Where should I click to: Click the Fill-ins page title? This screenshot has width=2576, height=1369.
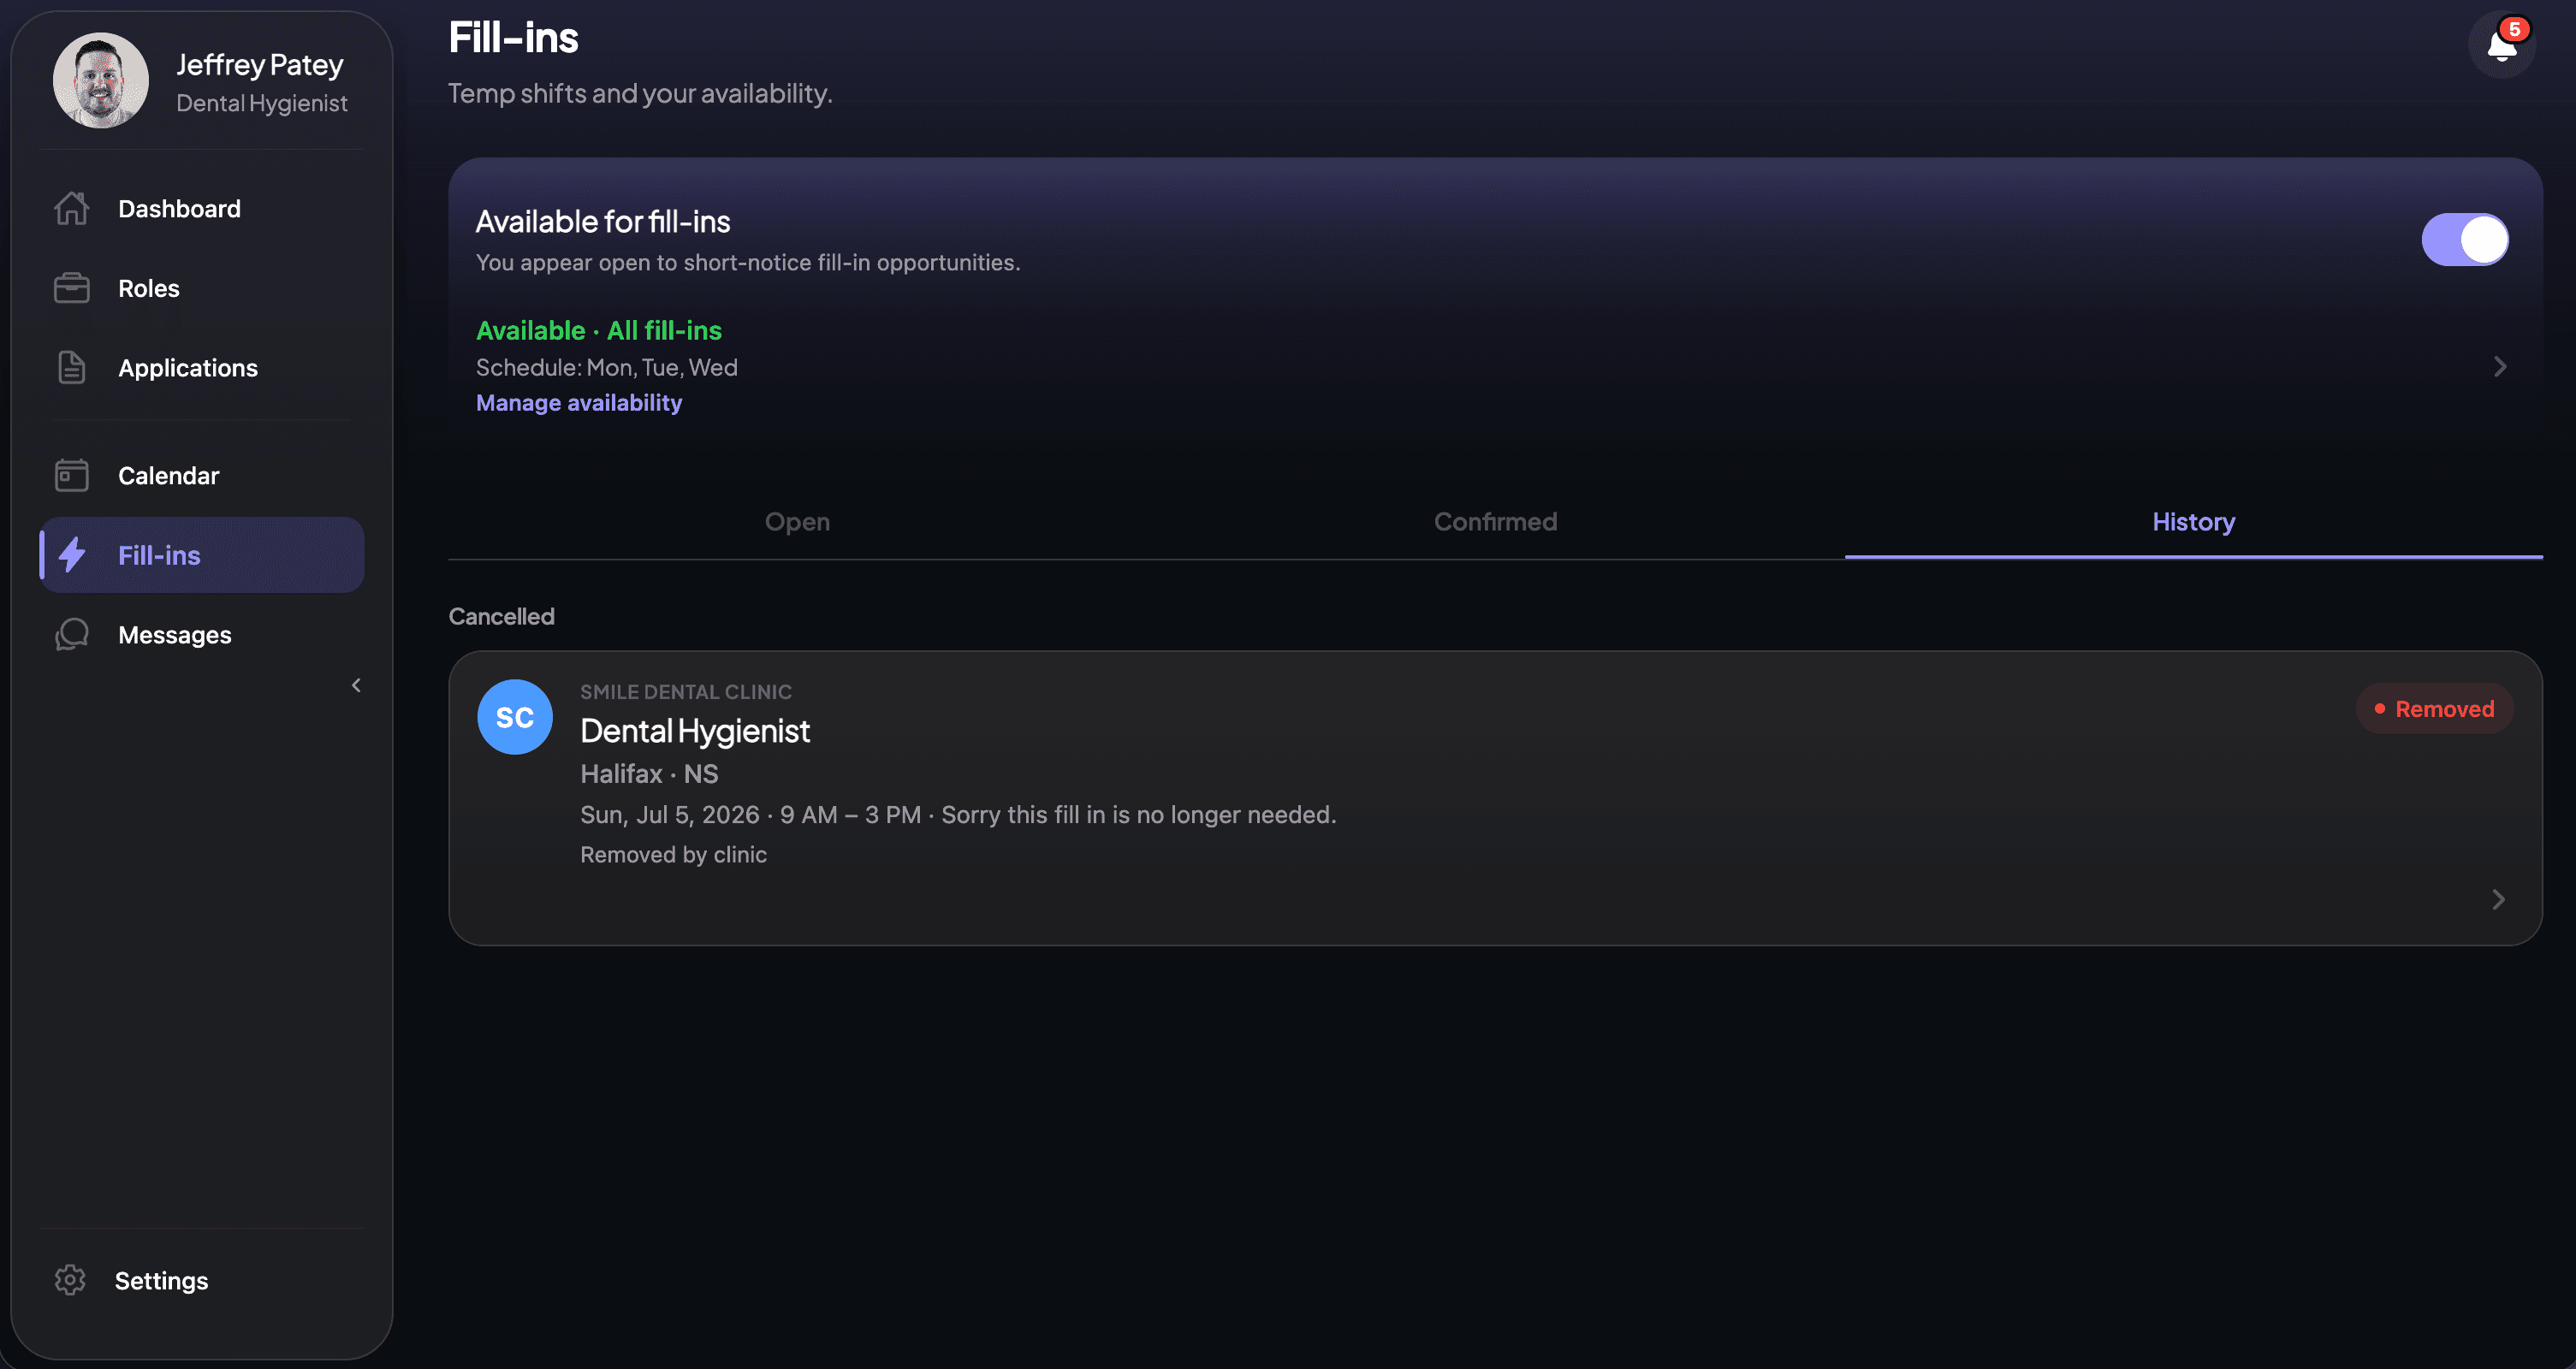pyautogui.click(x=513, y=37)
